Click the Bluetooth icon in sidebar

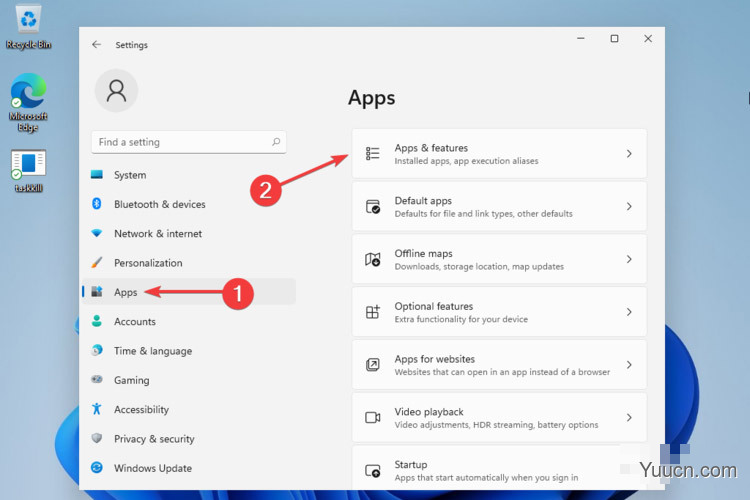[x=97, y=204]
